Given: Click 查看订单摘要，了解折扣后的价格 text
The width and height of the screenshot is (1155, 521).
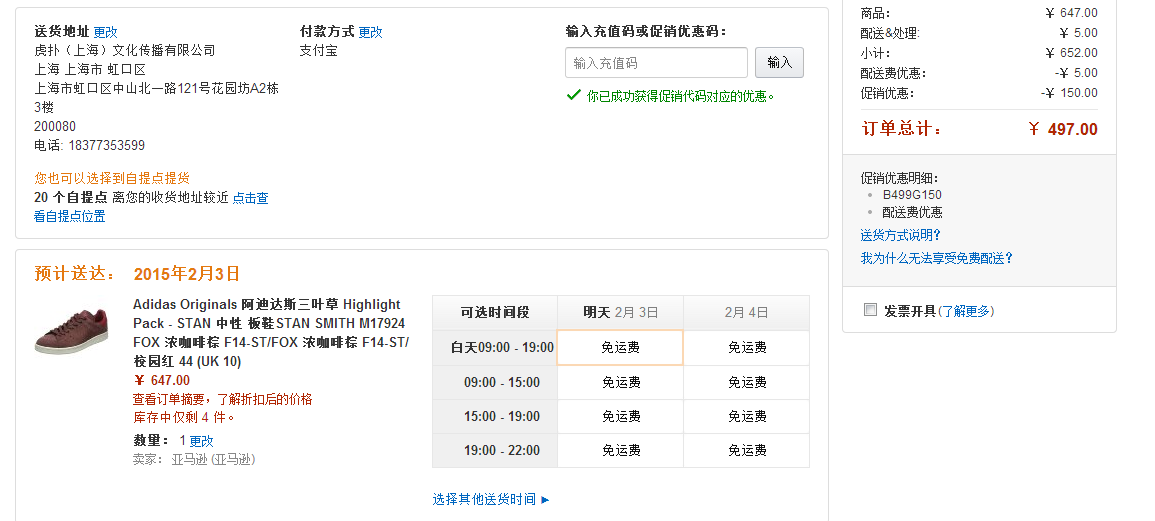Looking at the screenshot, I should click(222, 399).
